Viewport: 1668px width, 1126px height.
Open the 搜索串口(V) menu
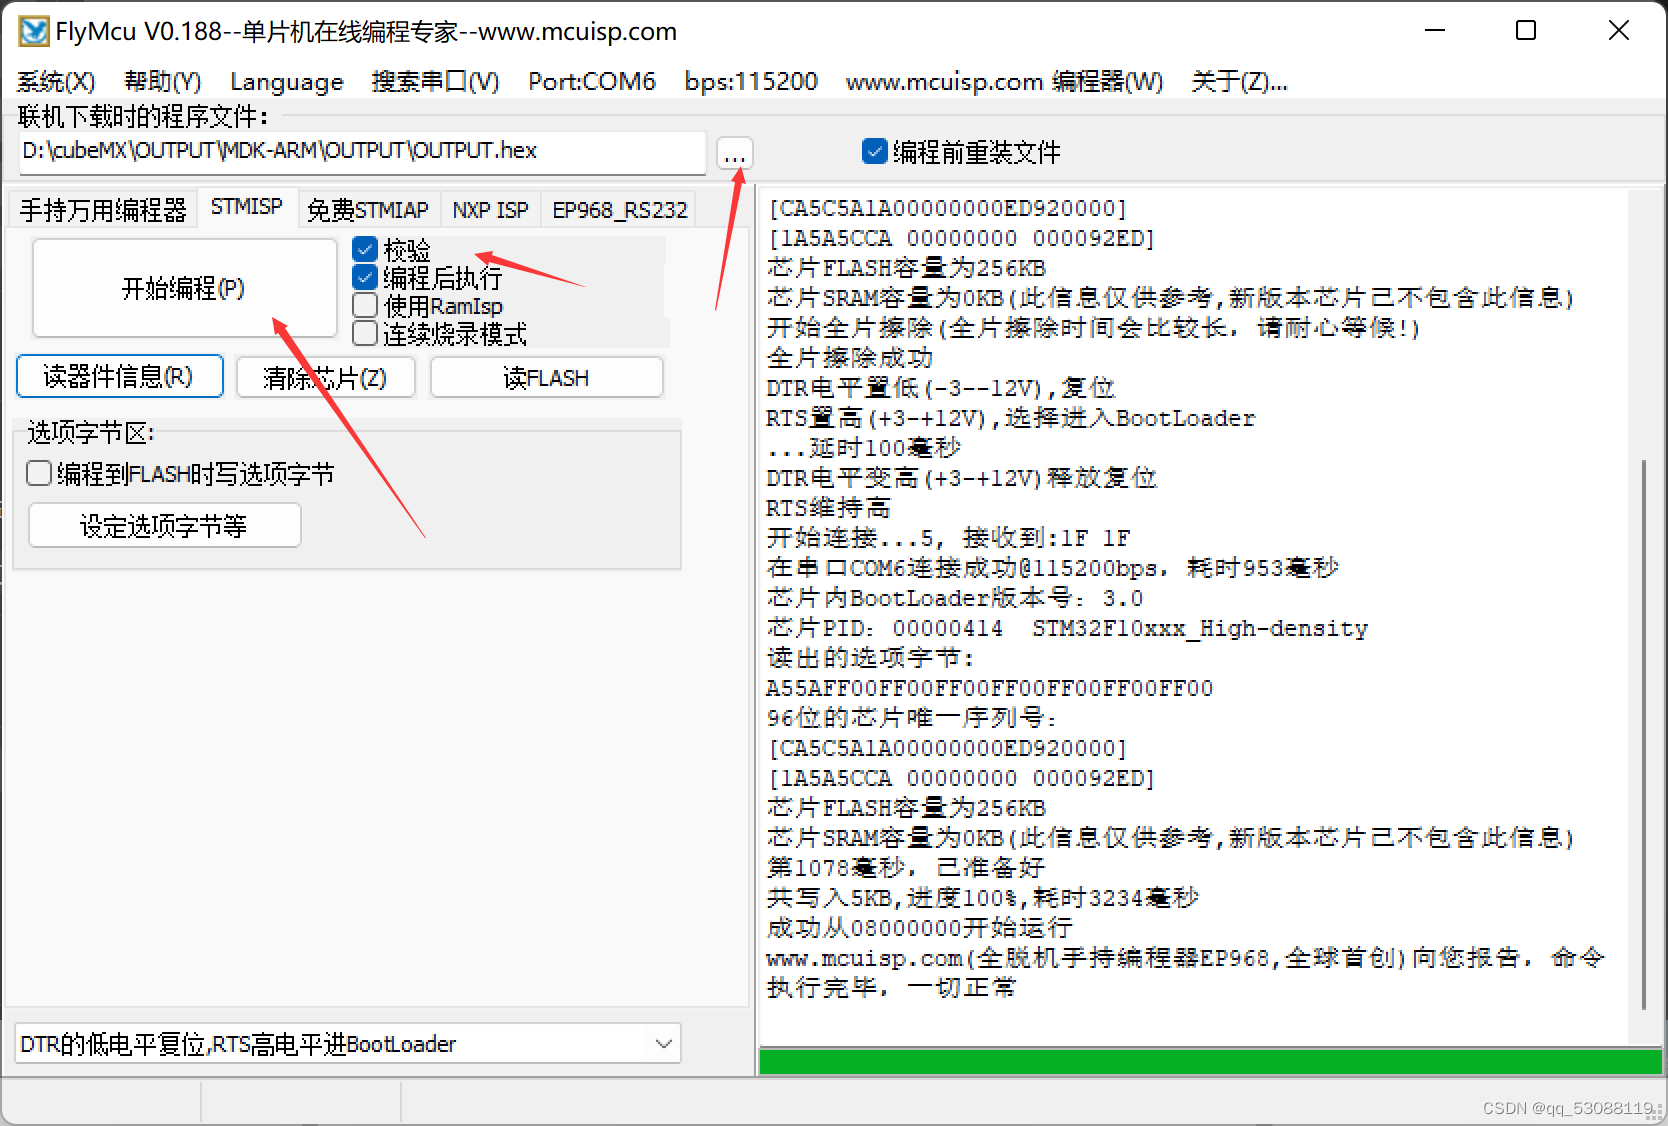(435, 82)
